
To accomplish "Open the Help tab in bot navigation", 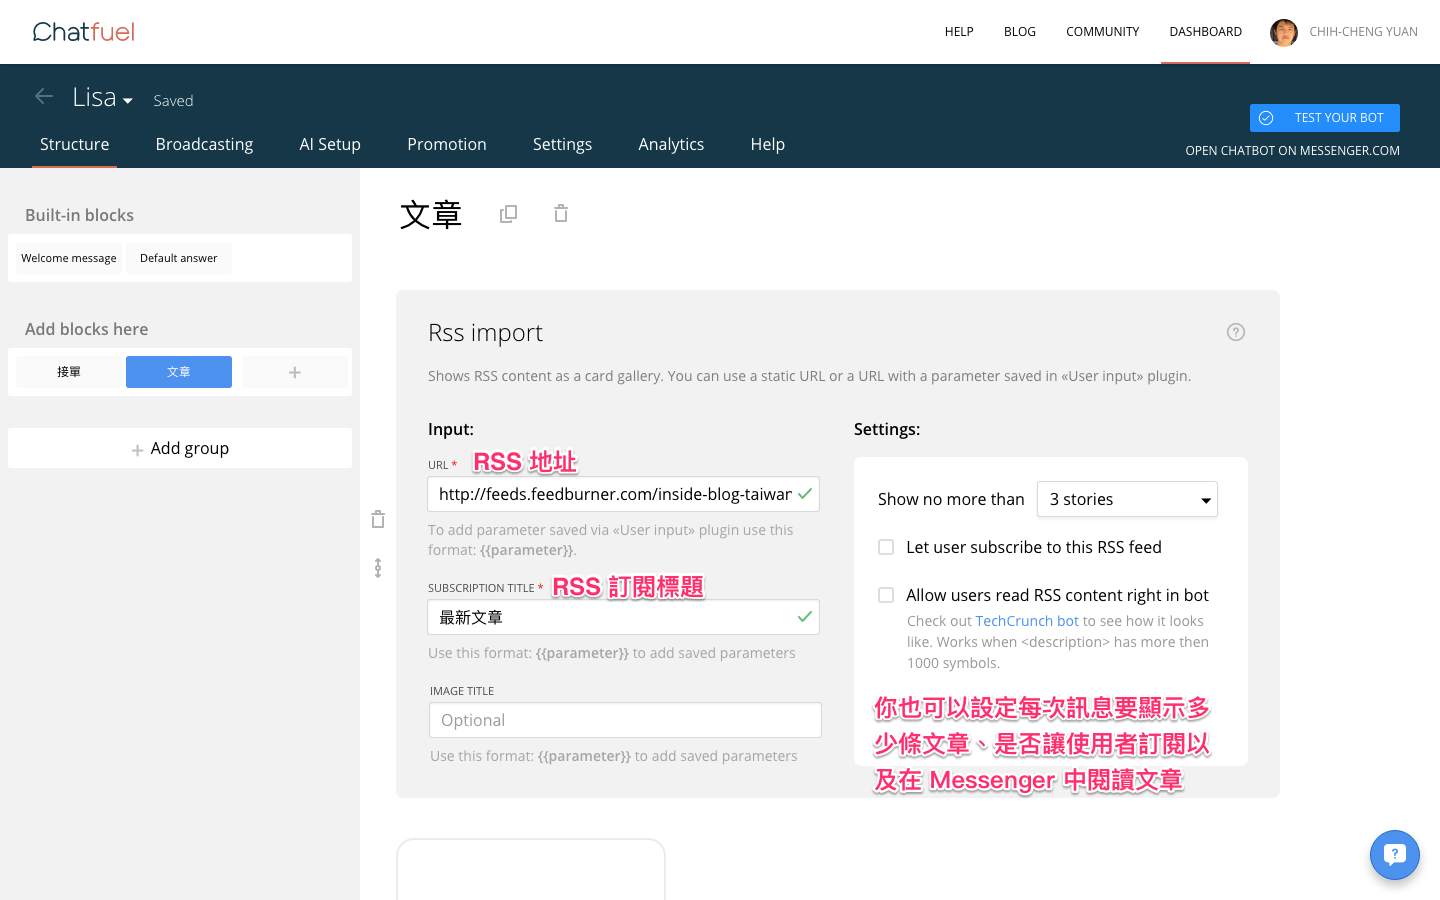I will pos(768,144).
